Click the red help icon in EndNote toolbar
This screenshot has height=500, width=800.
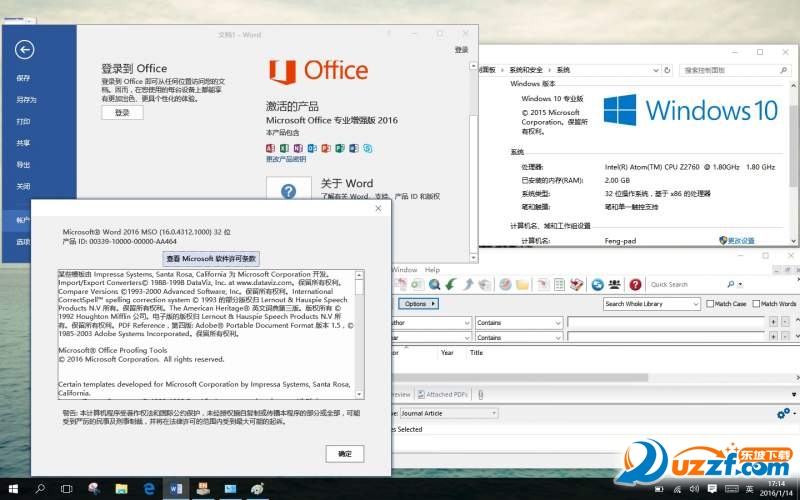point(634,284)
